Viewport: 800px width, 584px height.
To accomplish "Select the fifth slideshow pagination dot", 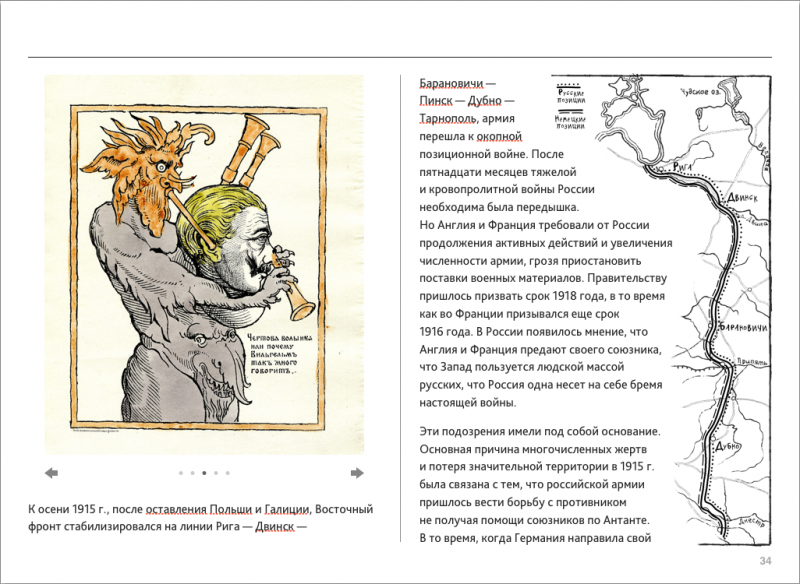I will coord(228,473).
